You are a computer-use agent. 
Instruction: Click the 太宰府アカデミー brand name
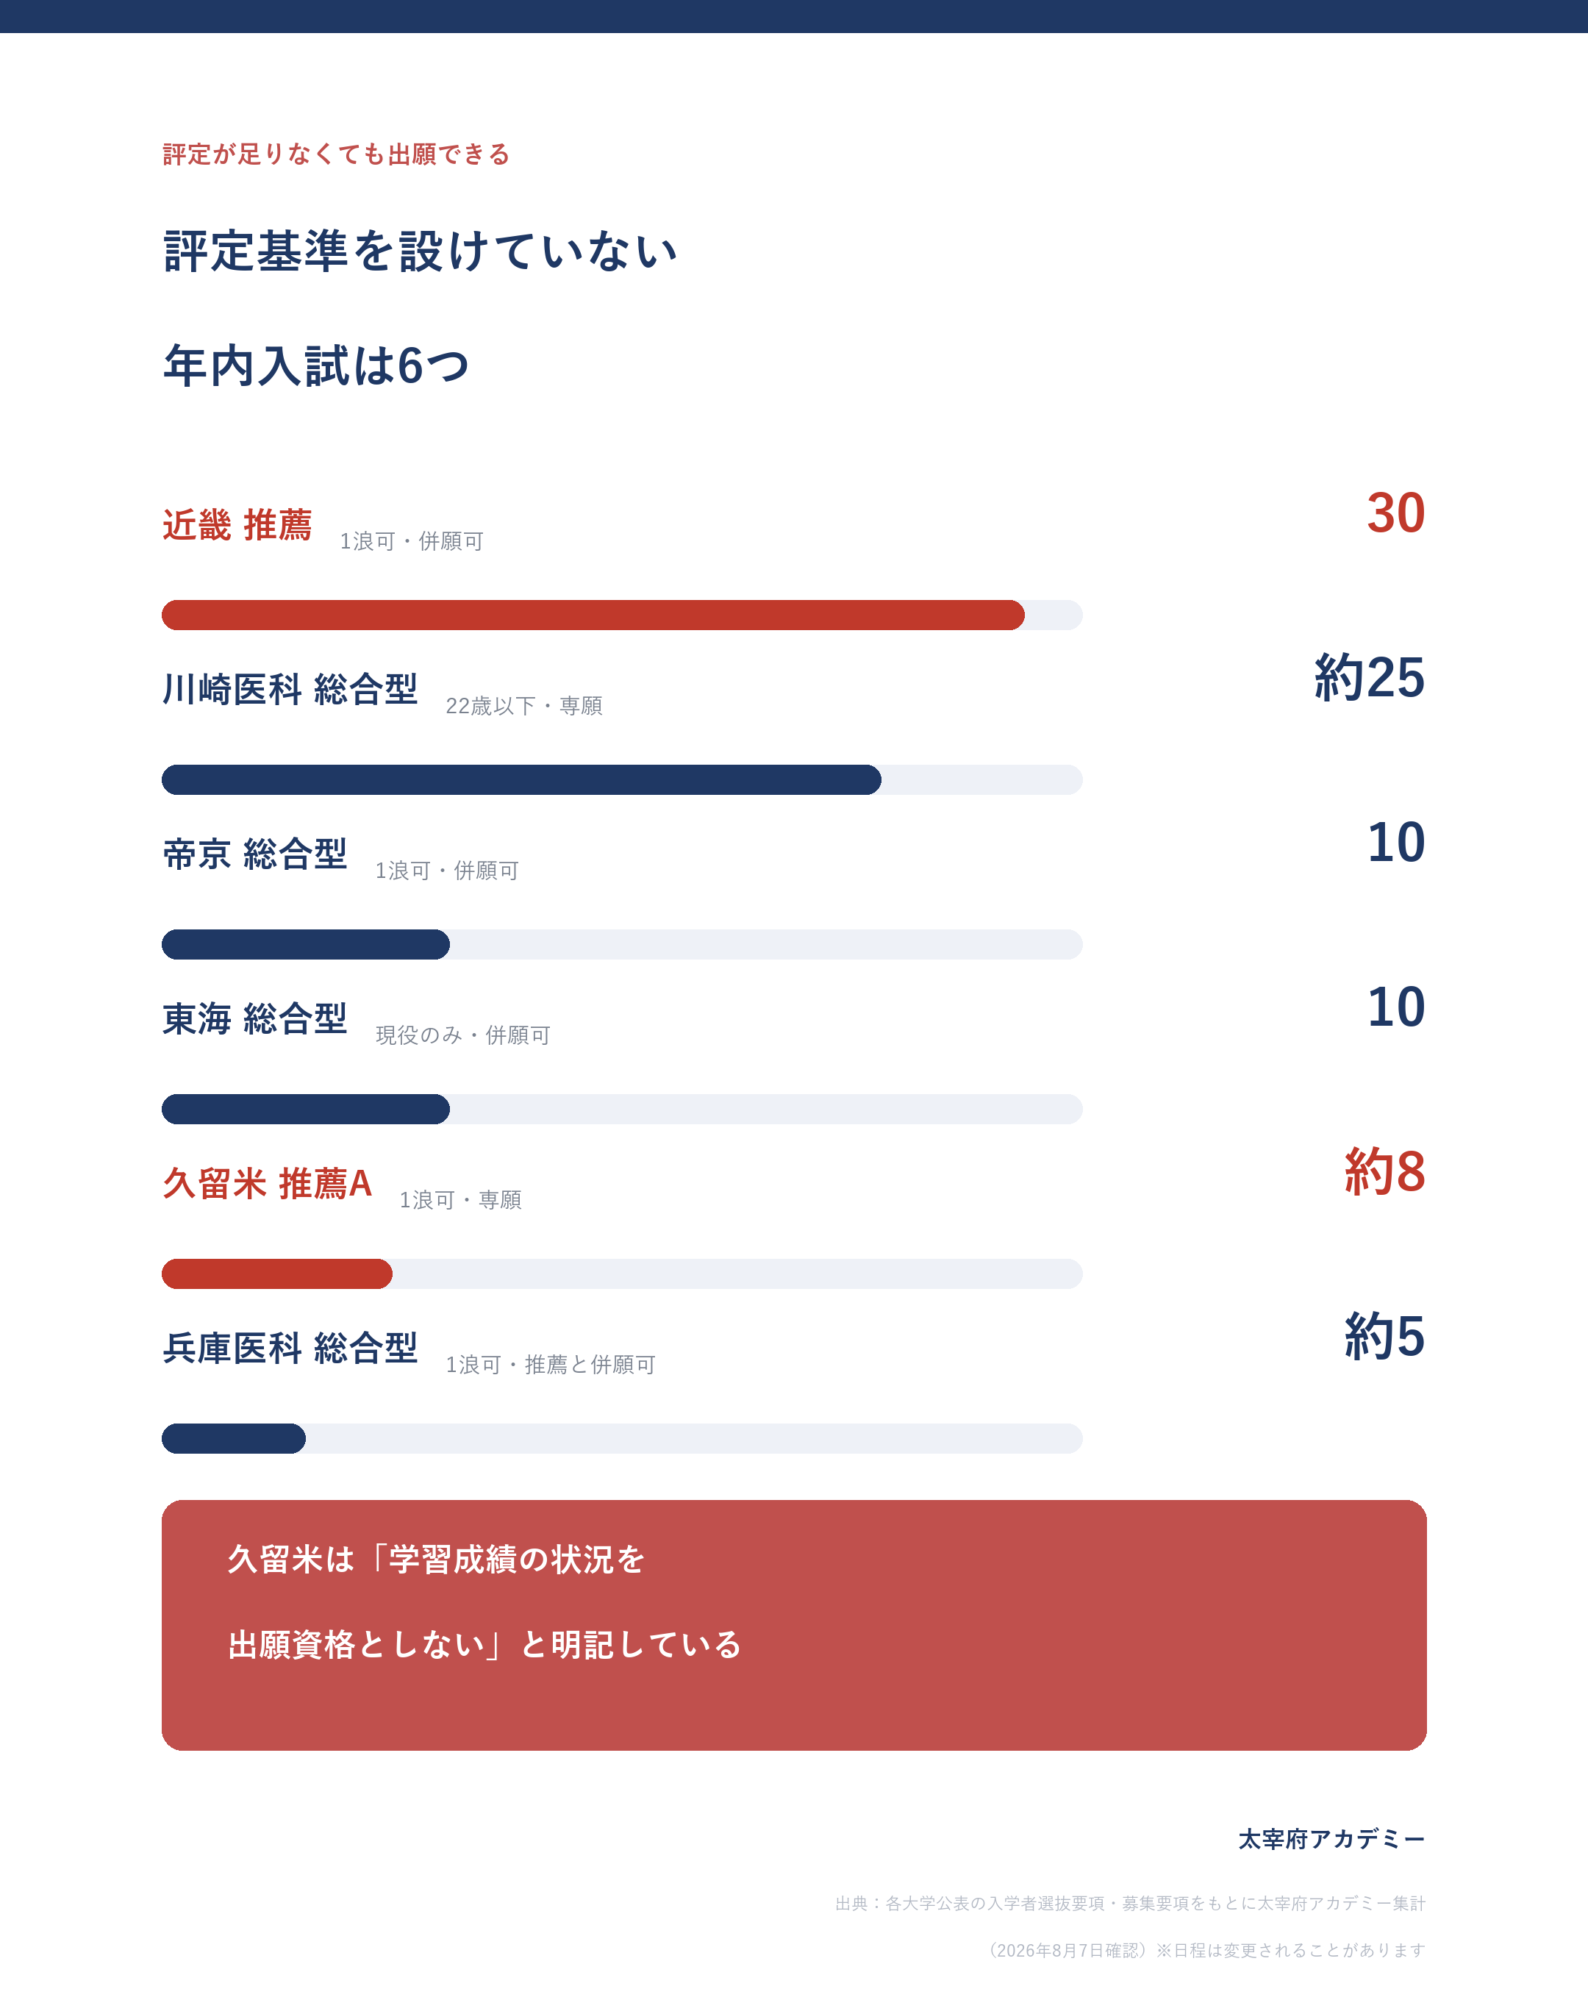[x=1332, y=1839]
